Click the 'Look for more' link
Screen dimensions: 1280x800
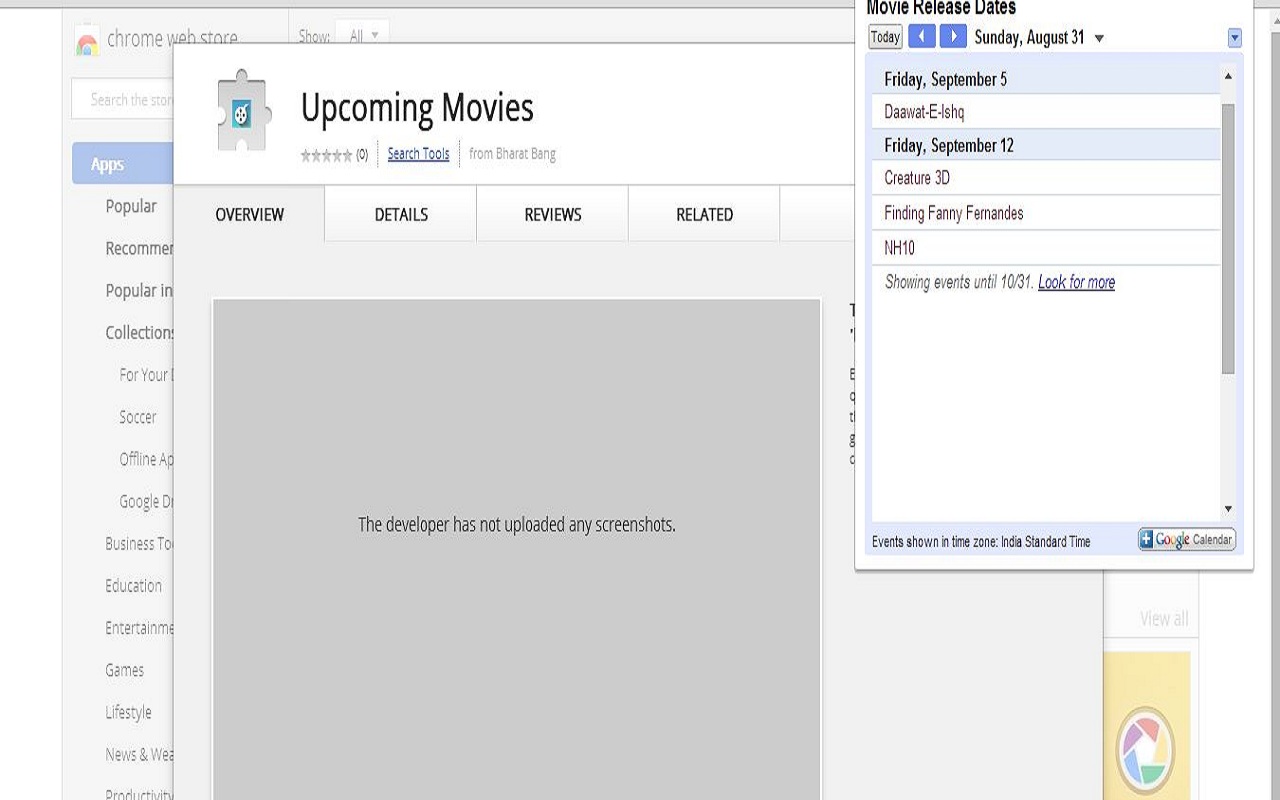(1076, 282)
